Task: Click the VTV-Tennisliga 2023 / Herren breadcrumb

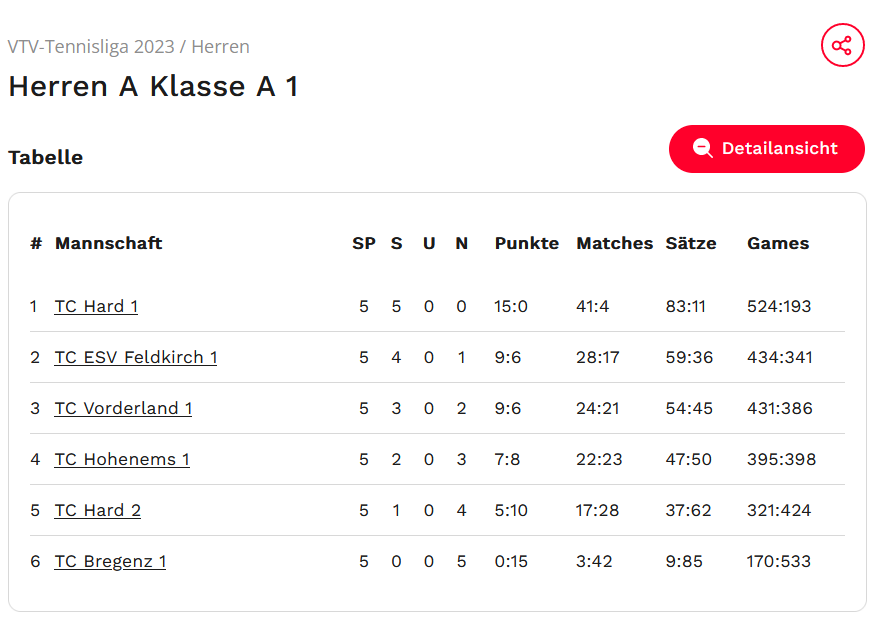Action: 128,47
